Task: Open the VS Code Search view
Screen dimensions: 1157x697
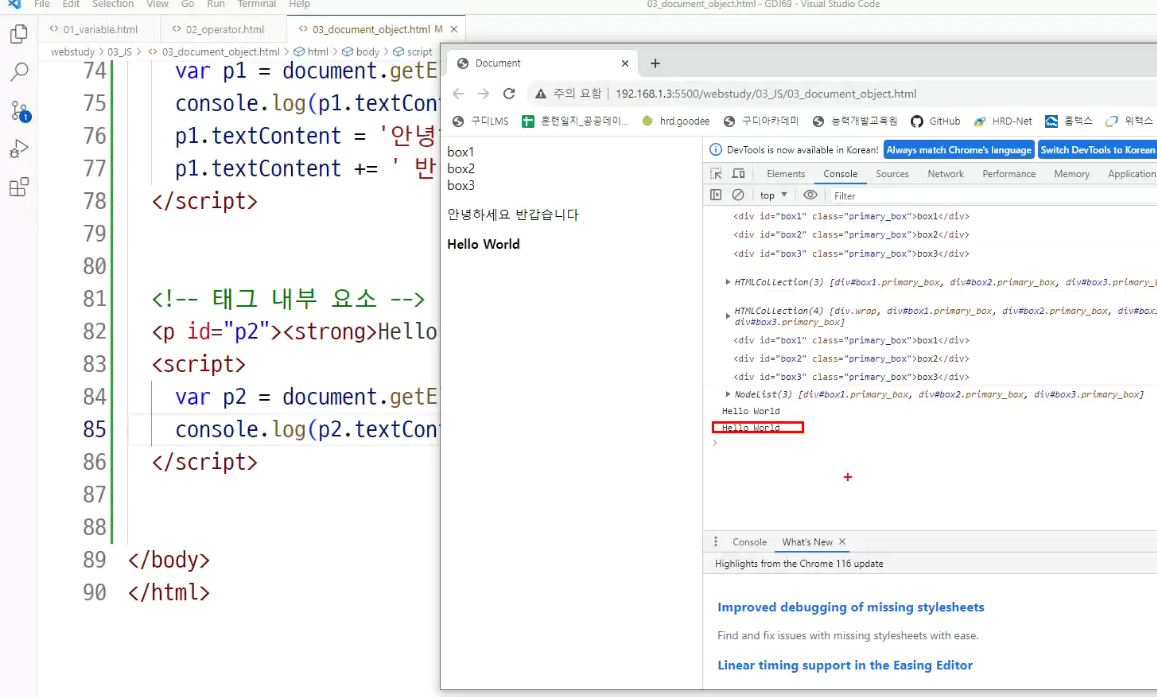Action: (19, 72)
